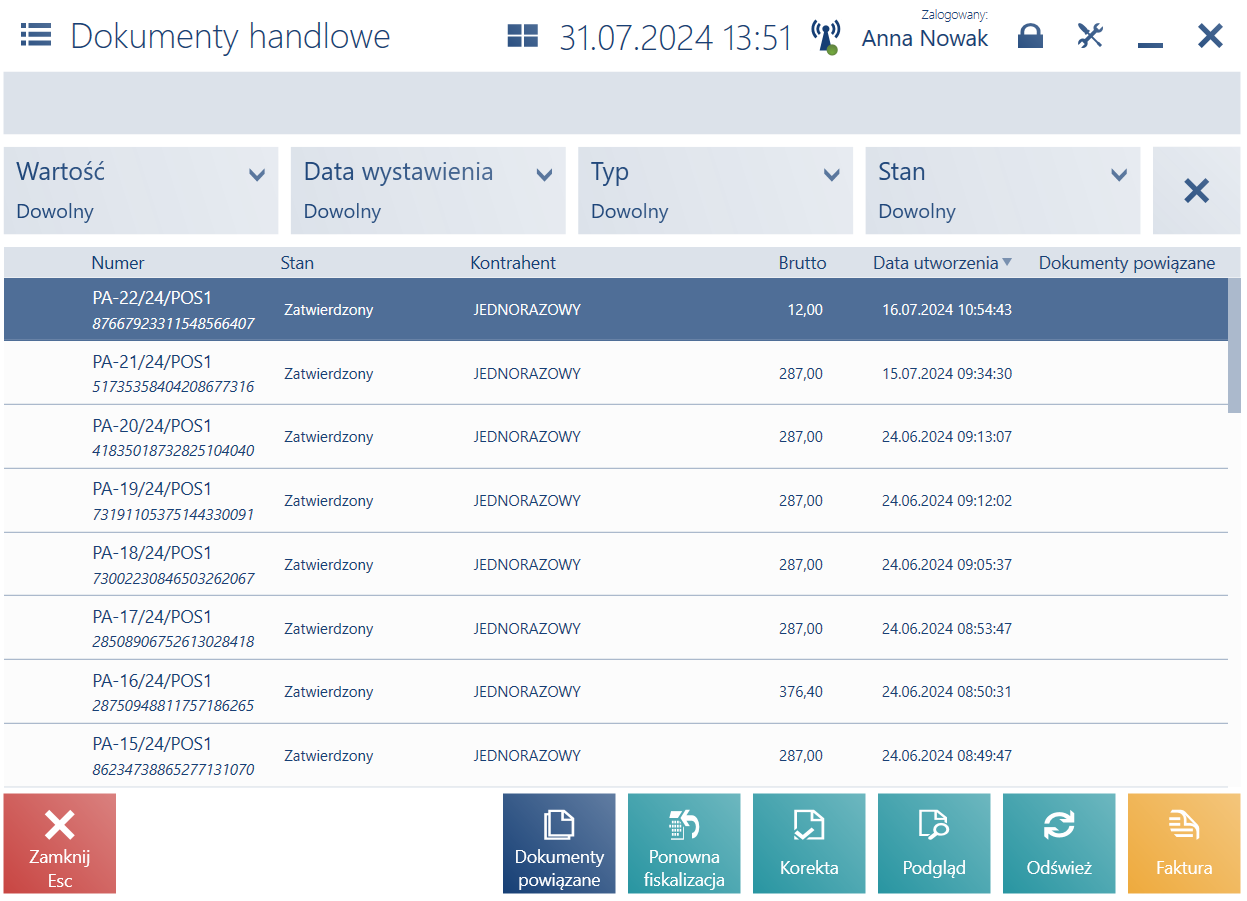Viewport: 1247px width, 901px height.
Task: Open the tile dashboard icon
Action: [522, 37]
